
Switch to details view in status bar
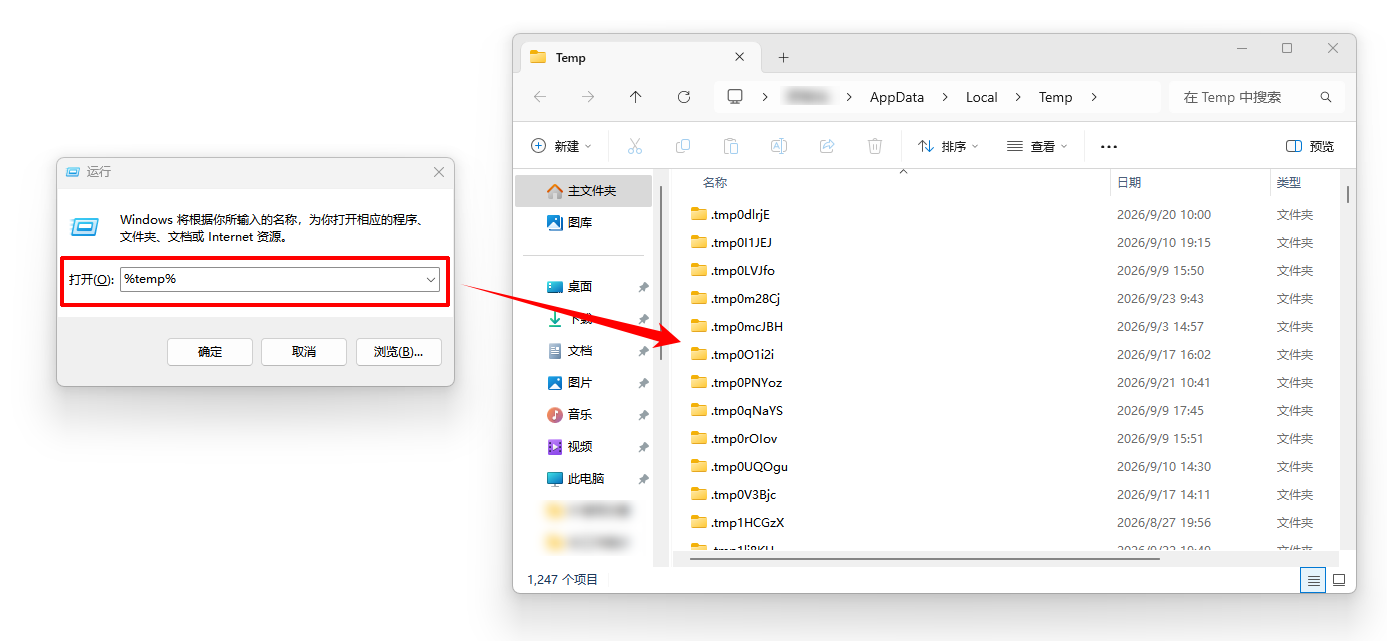point(1314,580)
